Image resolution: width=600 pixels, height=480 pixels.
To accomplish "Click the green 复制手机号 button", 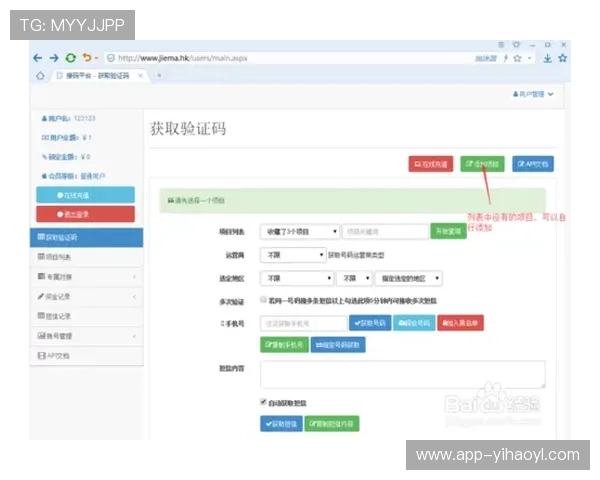I will [x=284, y=345].
